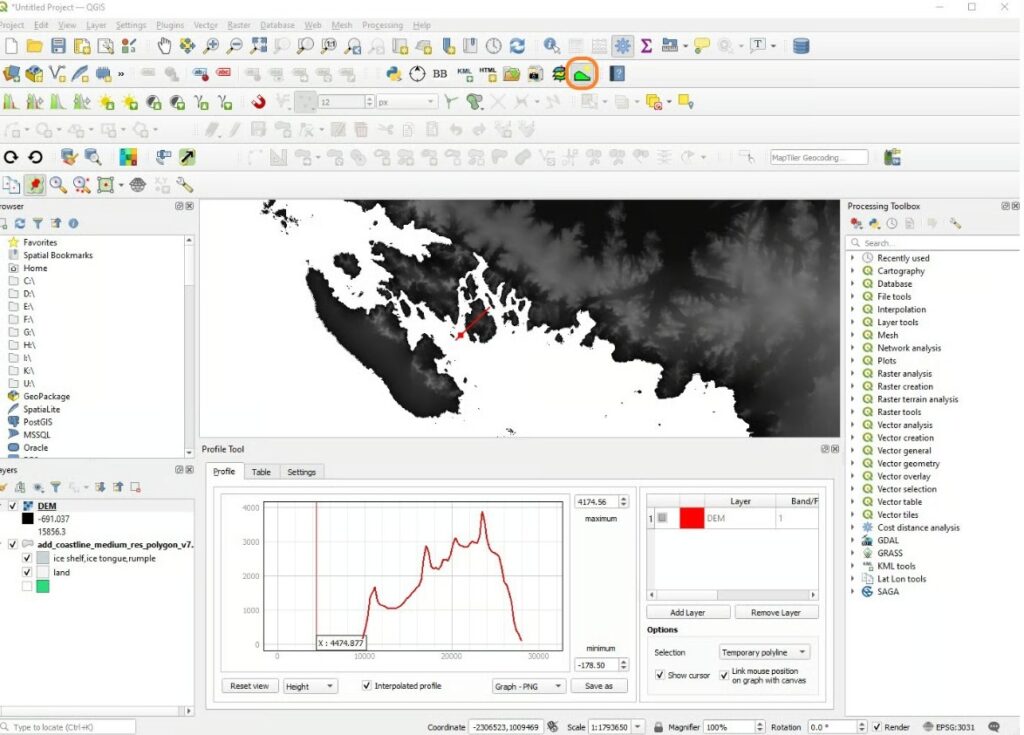Click the green legend color swatch in Layers
Screen dimensions: 1024x735
[x=42, y=586]
